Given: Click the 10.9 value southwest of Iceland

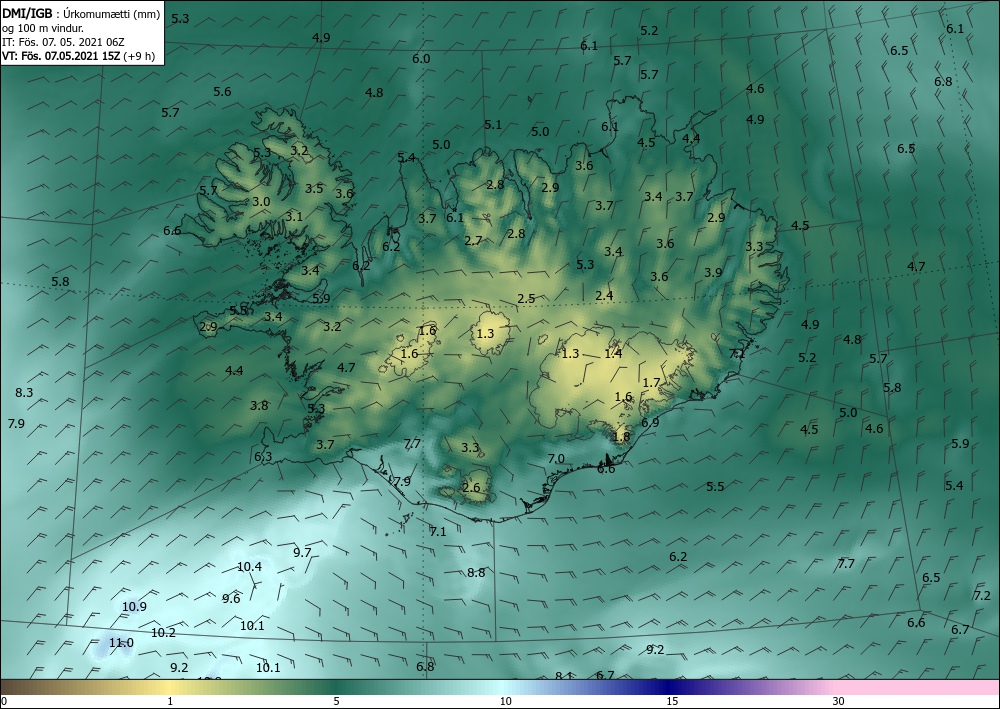Looking at the screenshot, I should 134,606.
